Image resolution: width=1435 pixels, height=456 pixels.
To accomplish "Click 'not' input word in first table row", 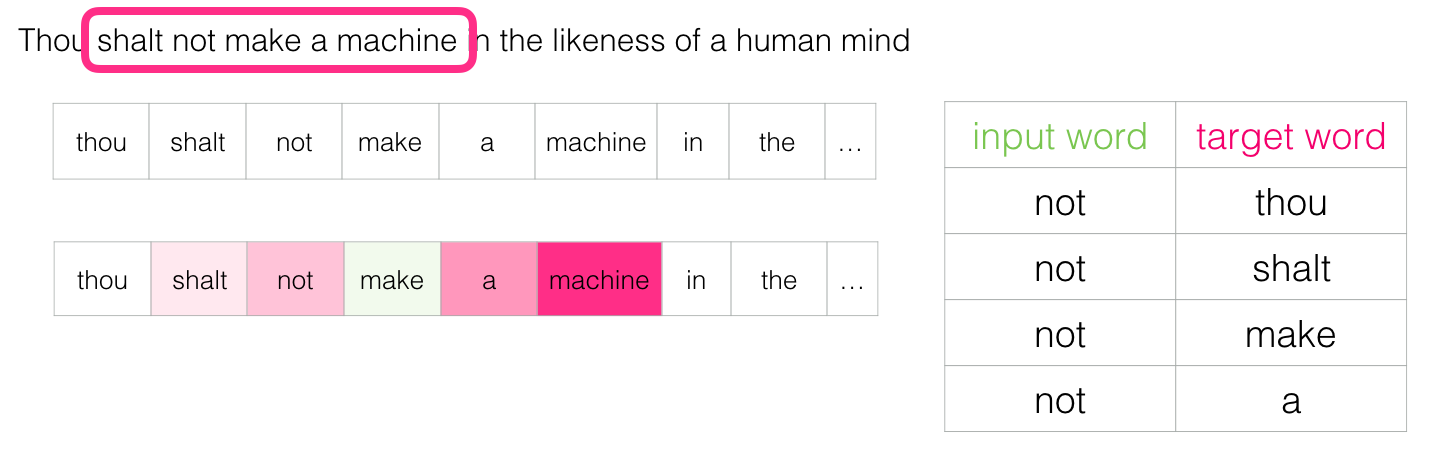I will pos(1060,202).
